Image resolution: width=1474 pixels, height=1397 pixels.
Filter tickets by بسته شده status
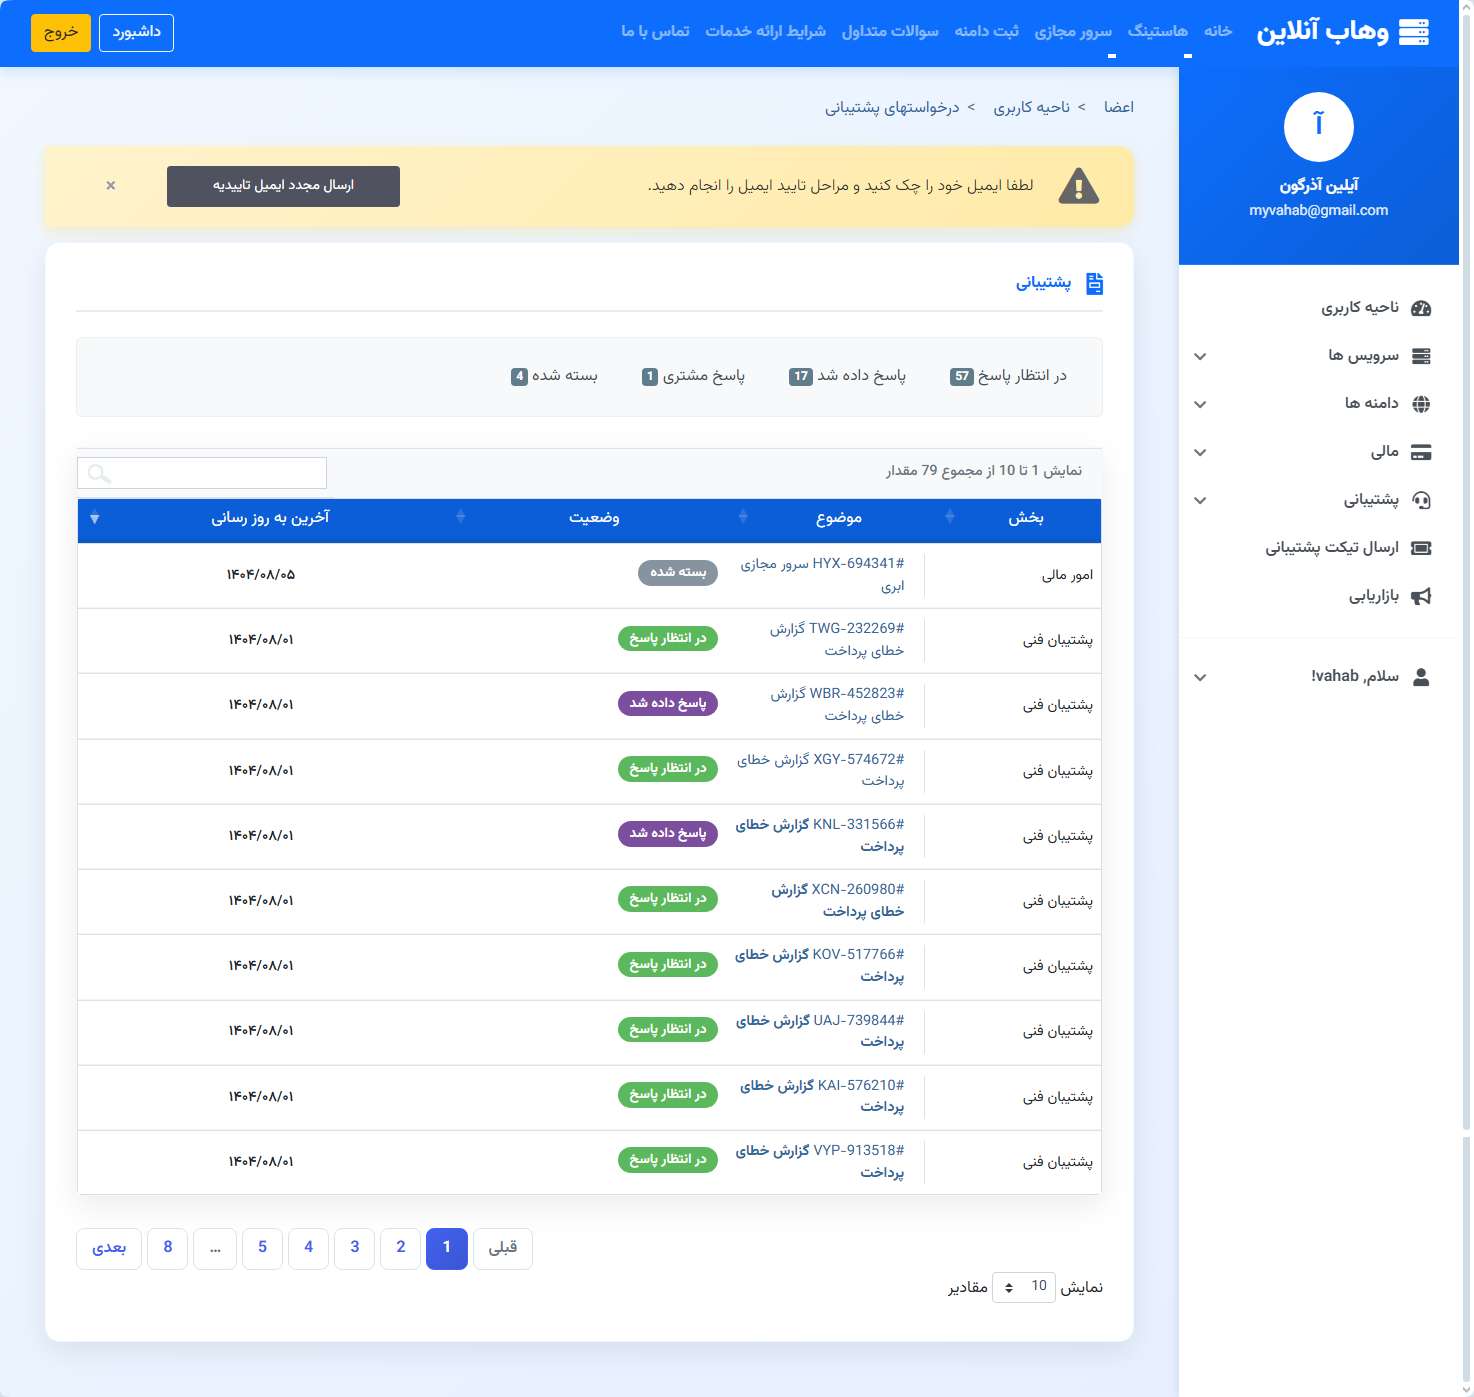pyautogui.click(x=555, y=376)
